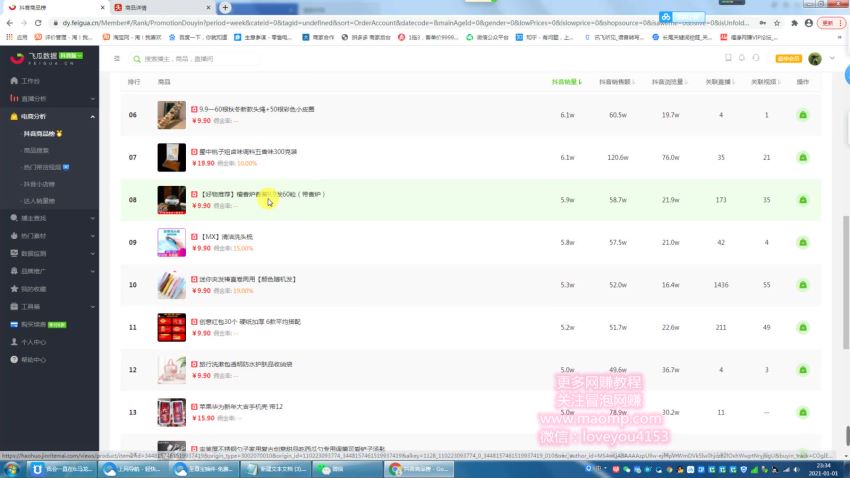The image size is (850, 478).
Task: Click green action icon for rank 07
Action: 803,157
